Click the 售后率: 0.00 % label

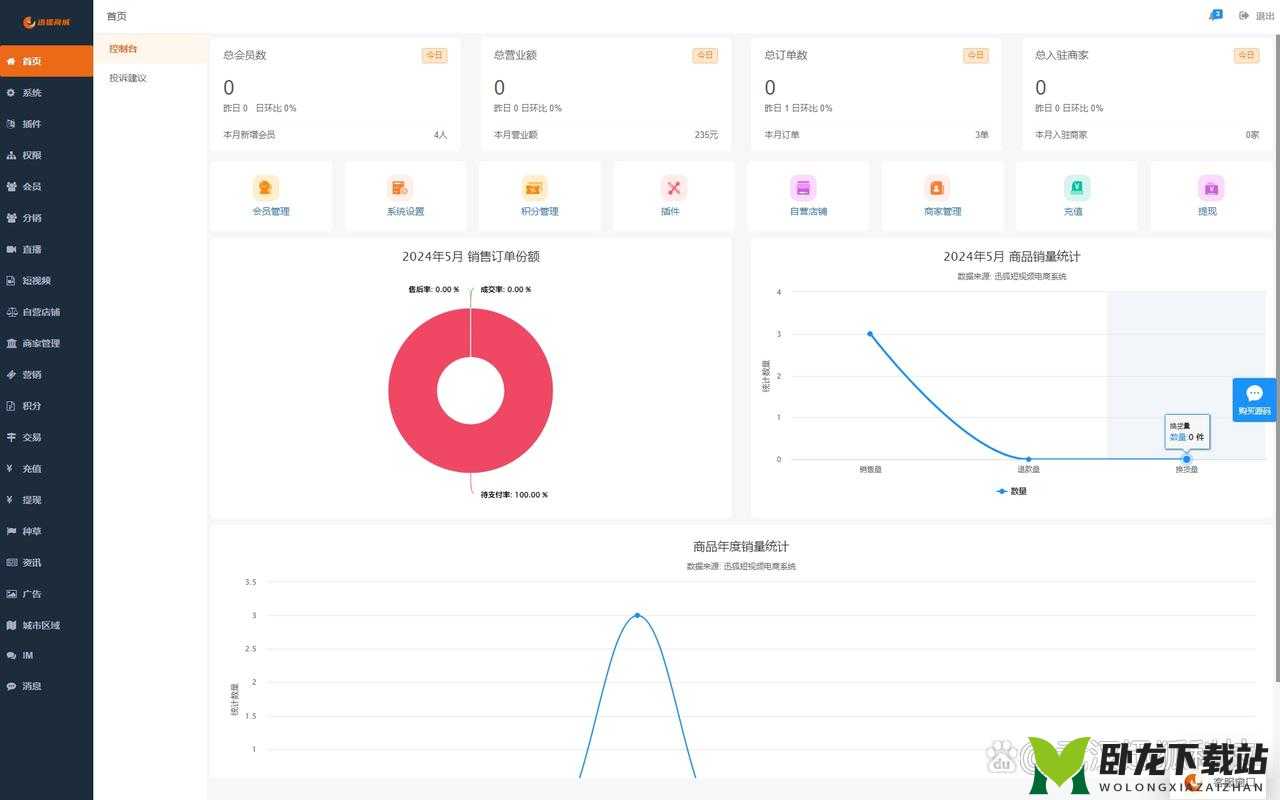(433, 289)
